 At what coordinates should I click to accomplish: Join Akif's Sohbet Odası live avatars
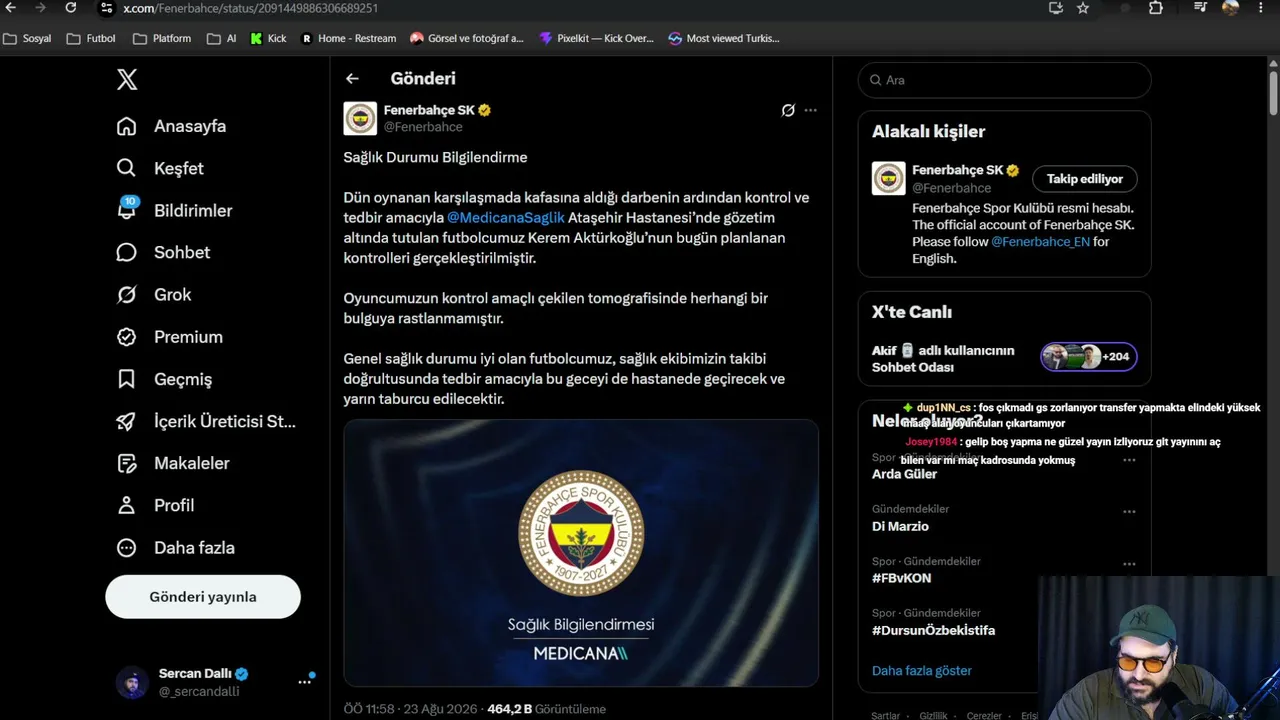[x=1089, y=357]
